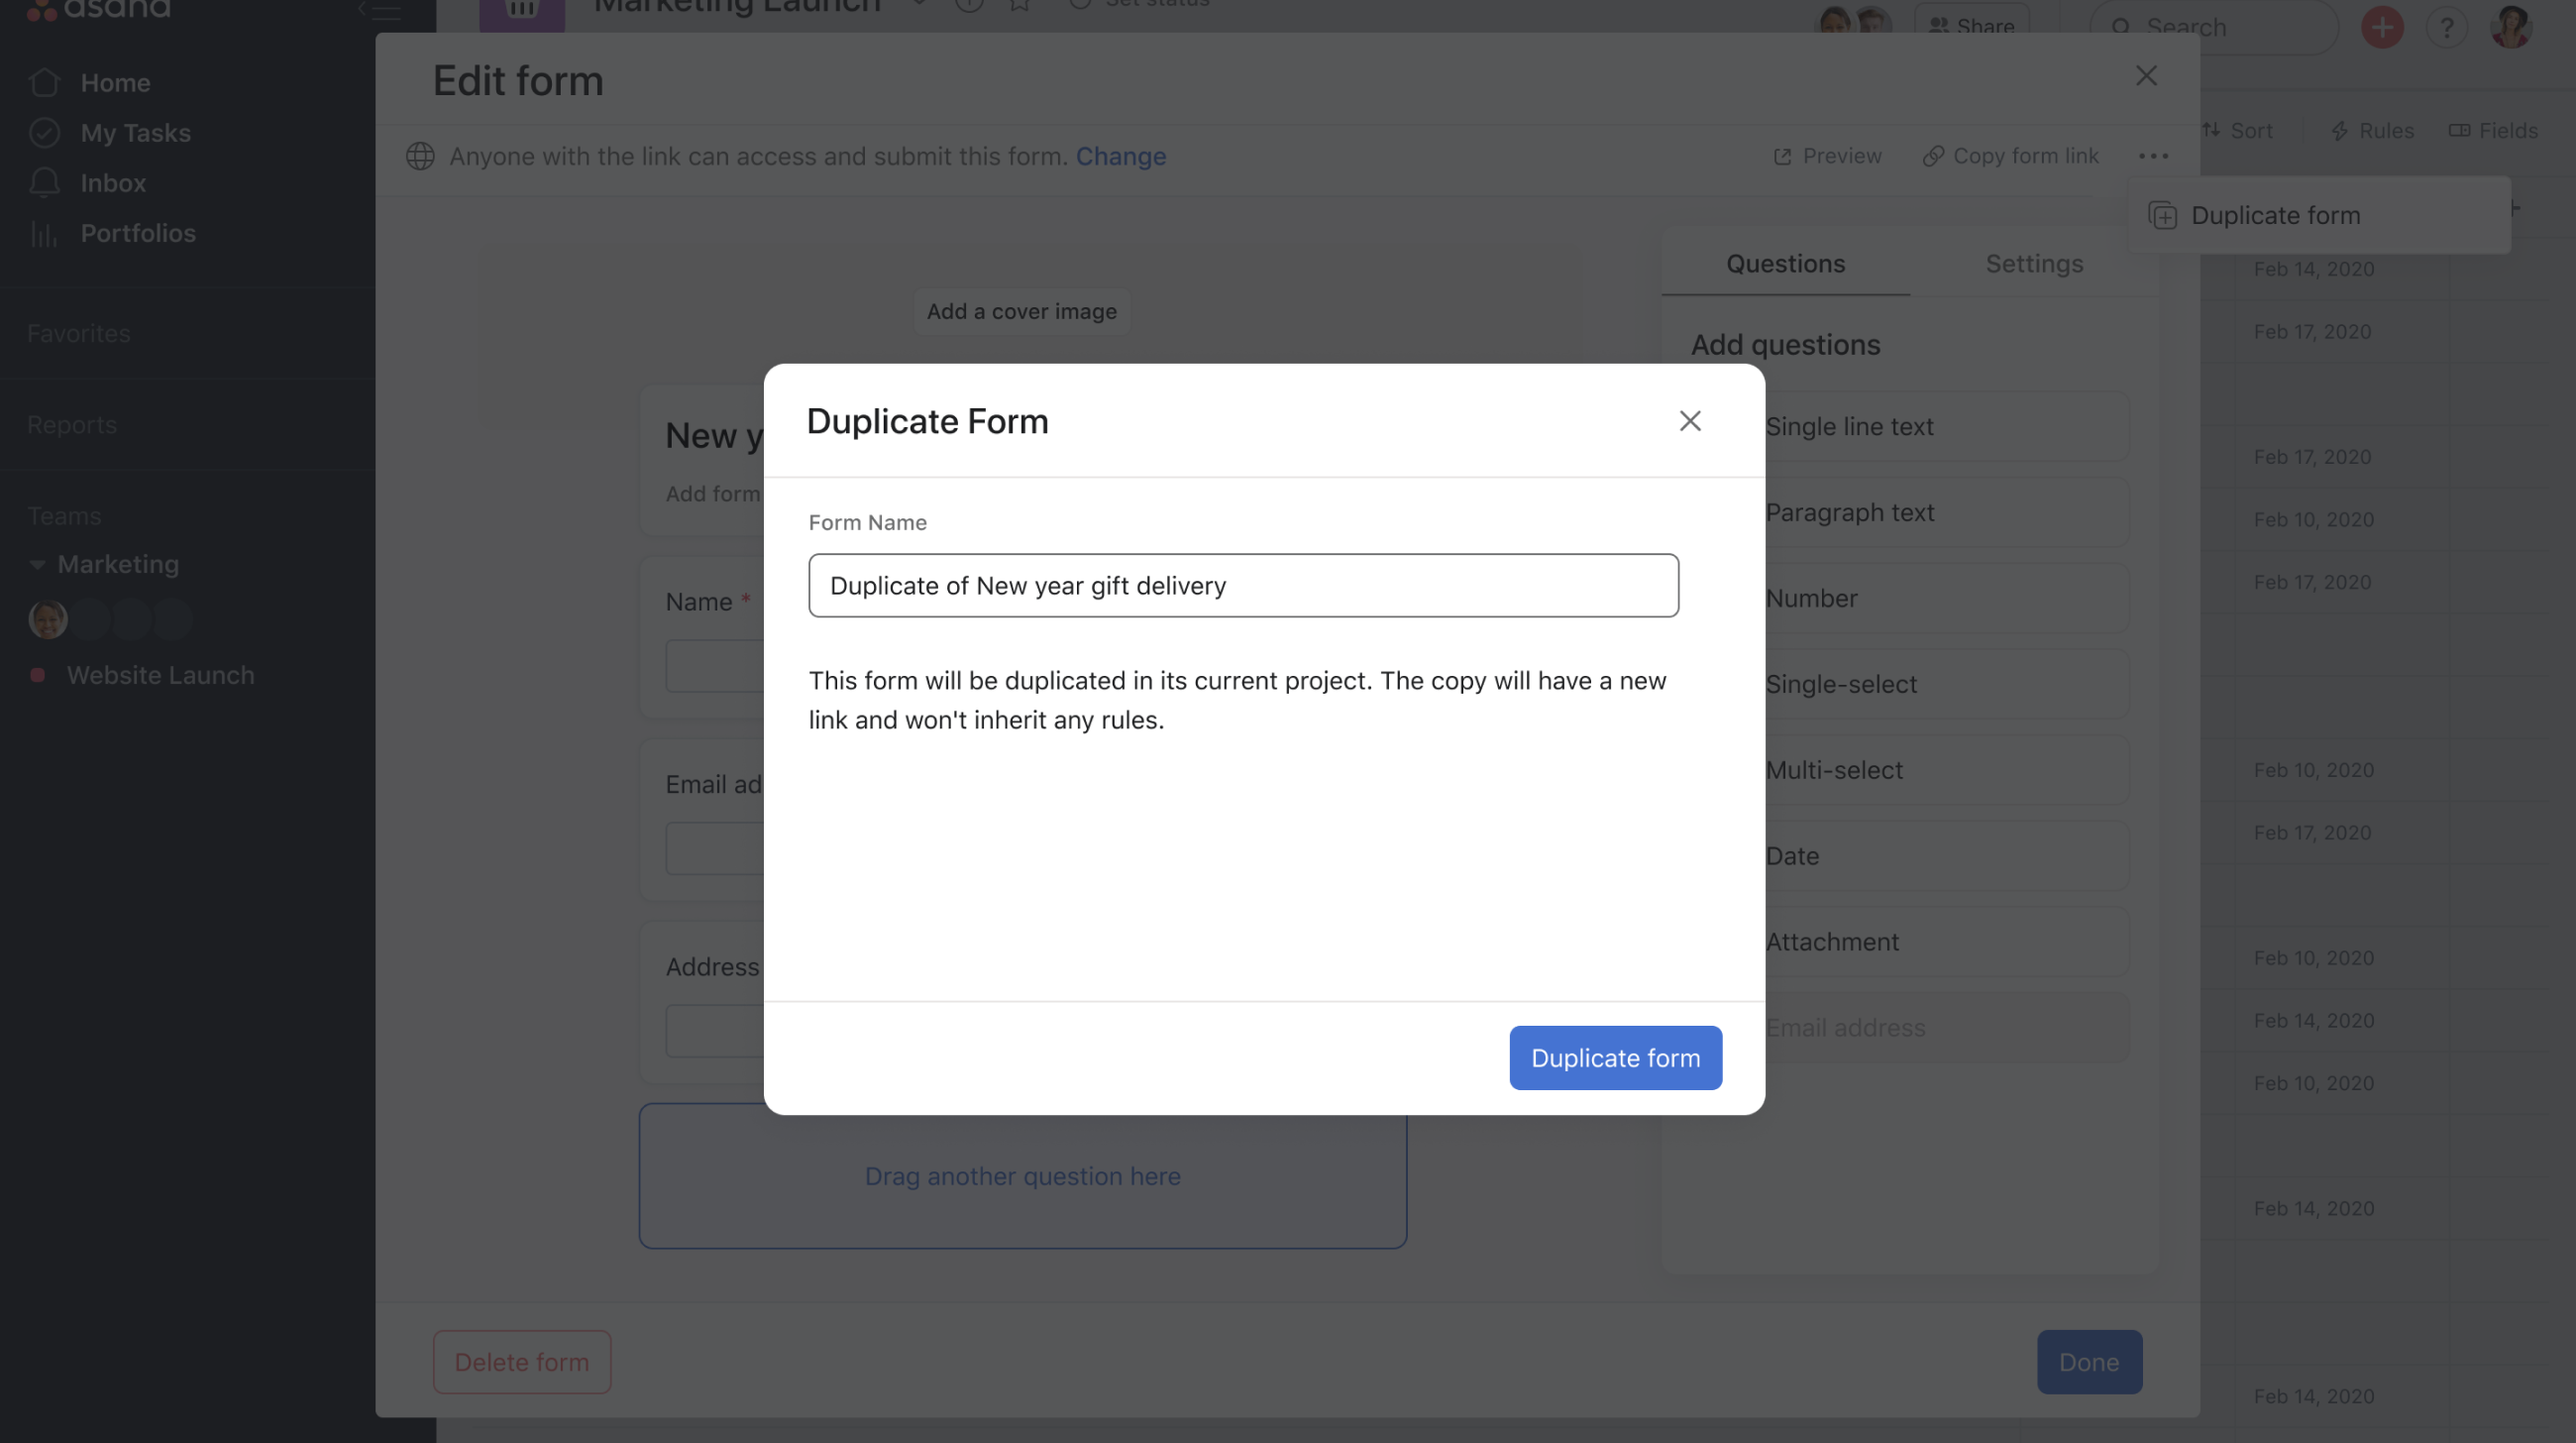Click the three-dot overflow menu icon
The width and height of the screenshot is (2576, 1443).
pos(2153,156)
